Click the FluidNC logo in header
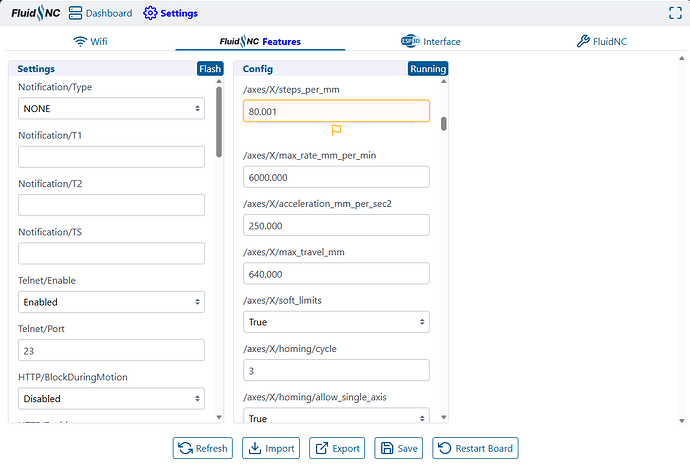 (36, 13)
